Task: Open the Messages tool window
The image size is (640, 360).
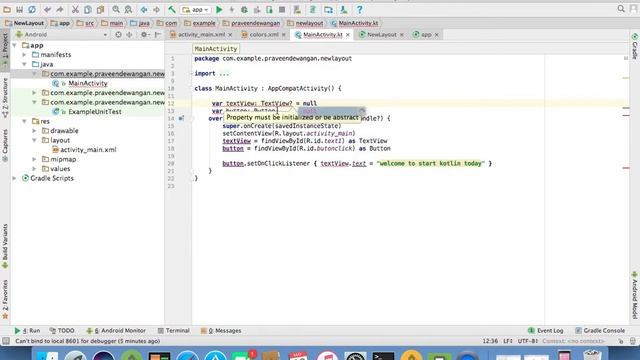Action: 221,331
